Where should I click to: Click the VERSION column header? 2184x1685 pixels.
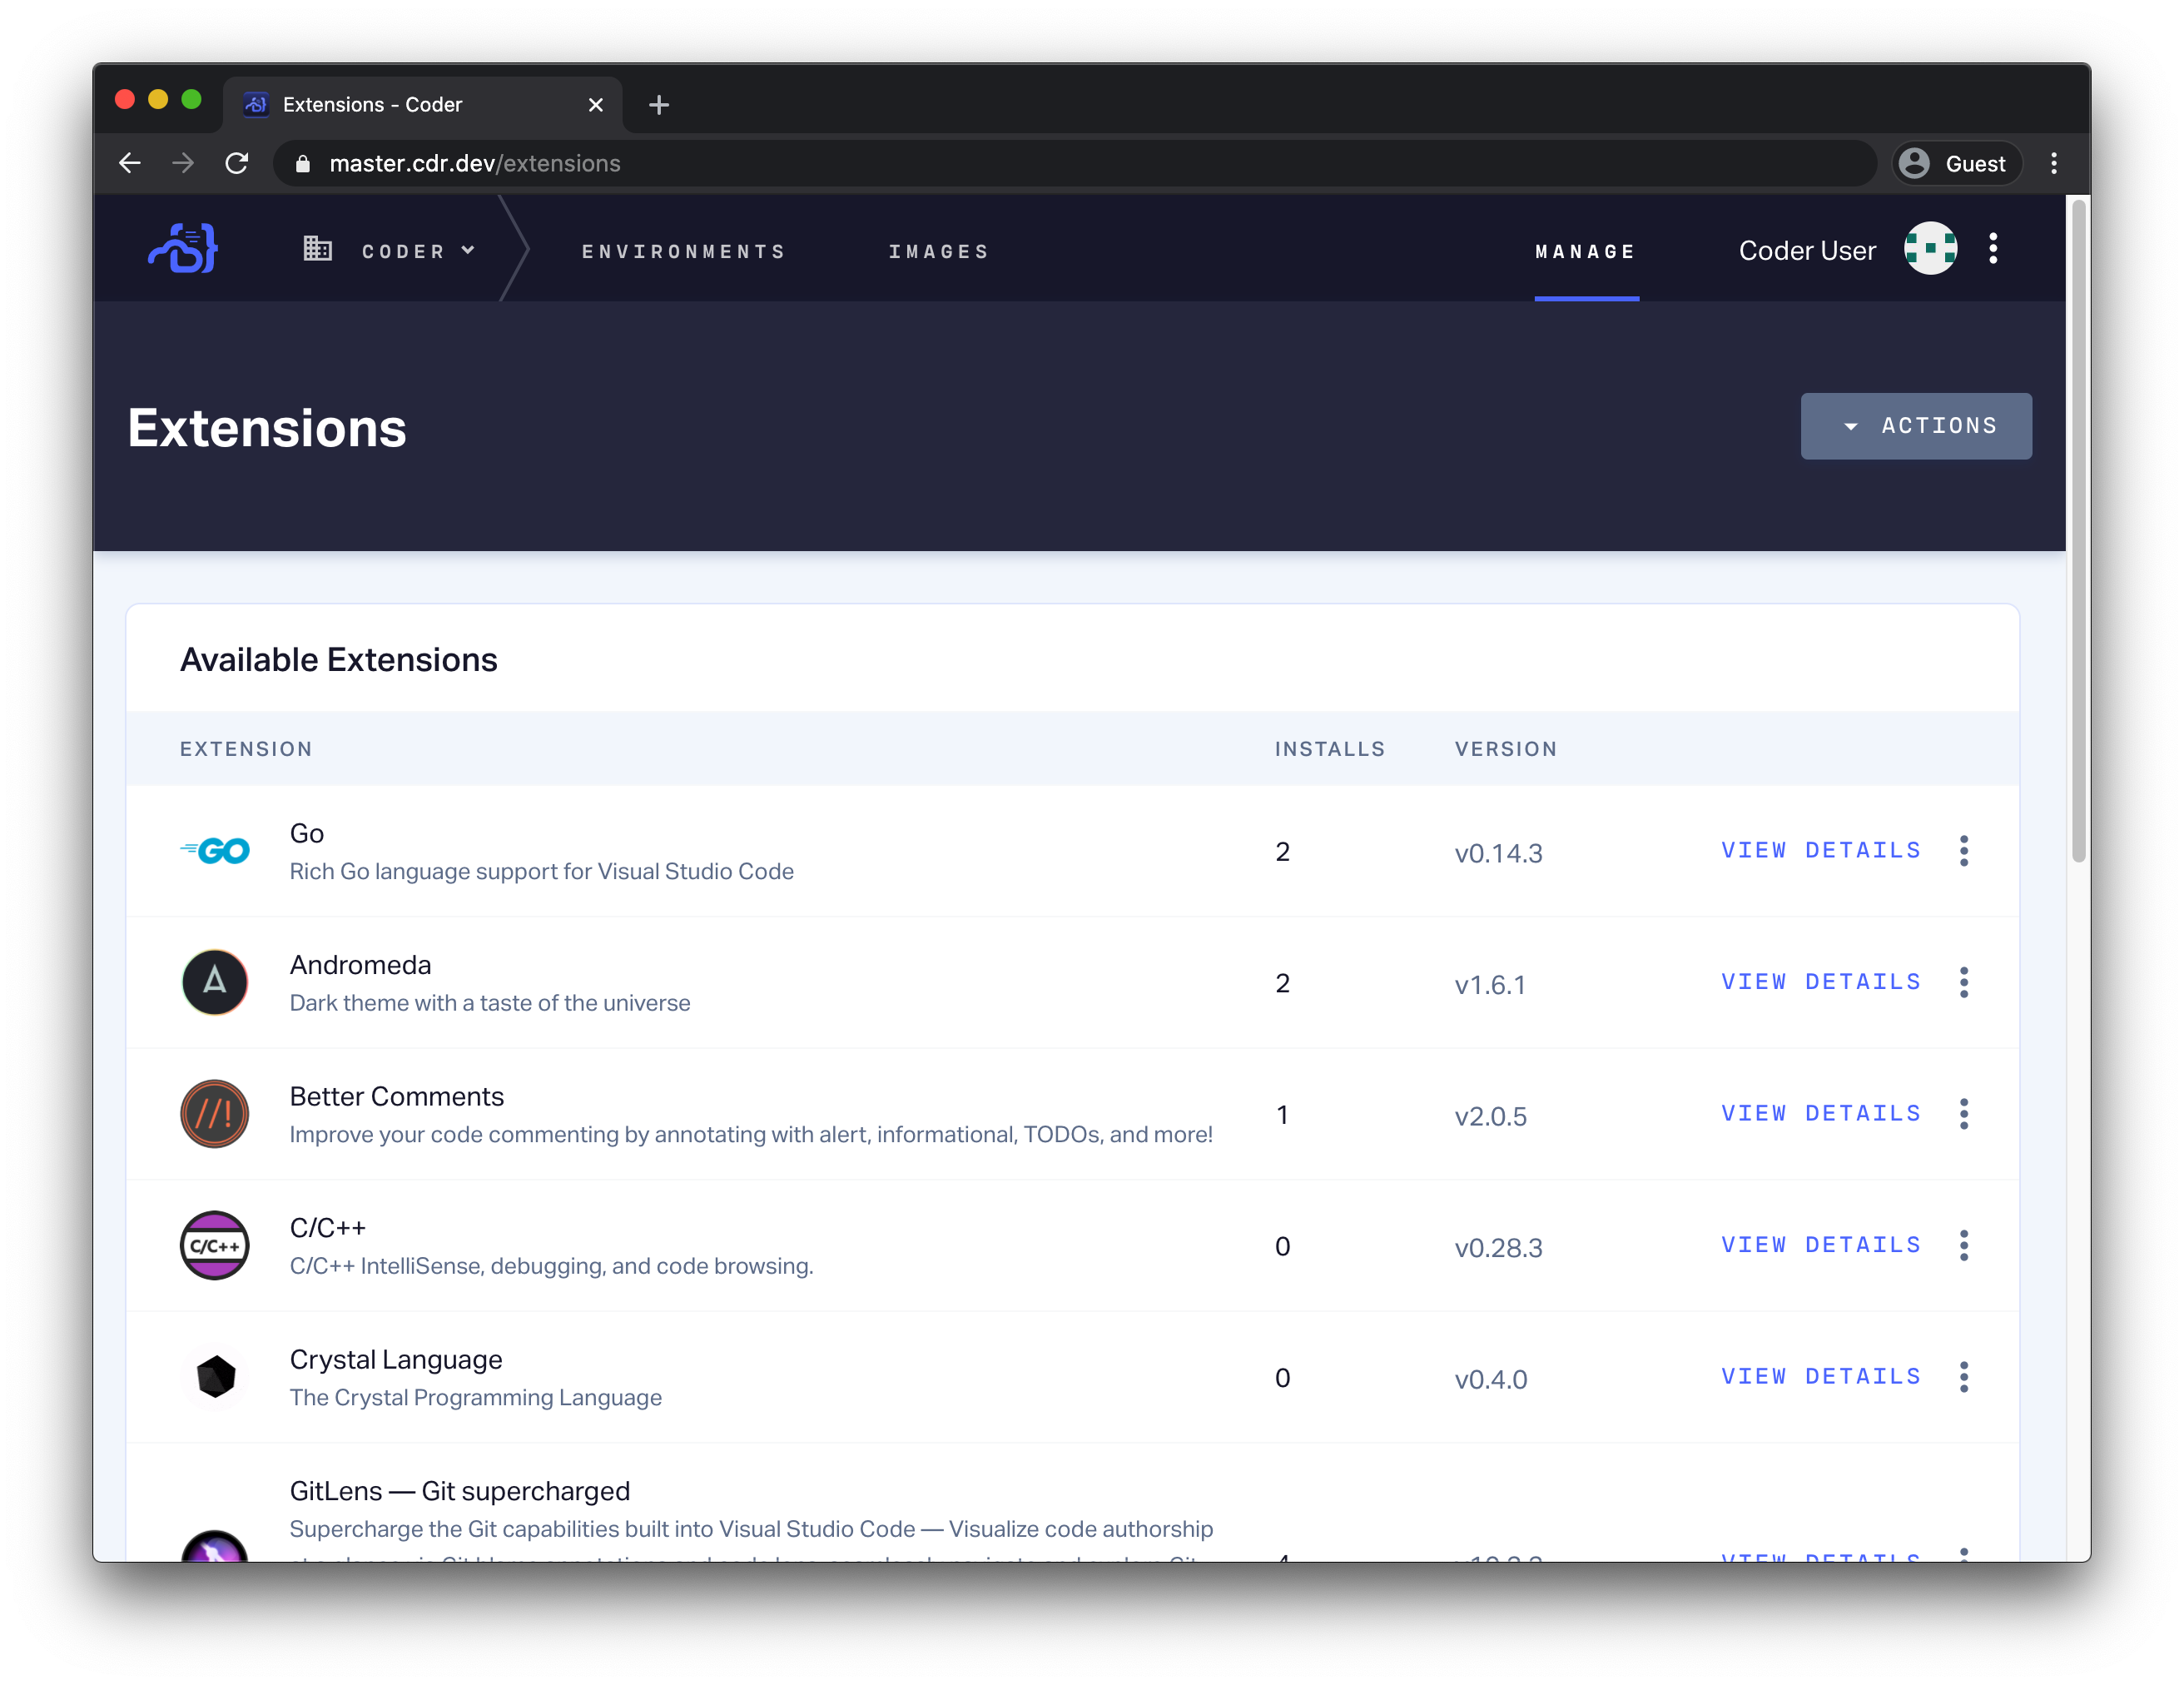(x=1506, y=749)
